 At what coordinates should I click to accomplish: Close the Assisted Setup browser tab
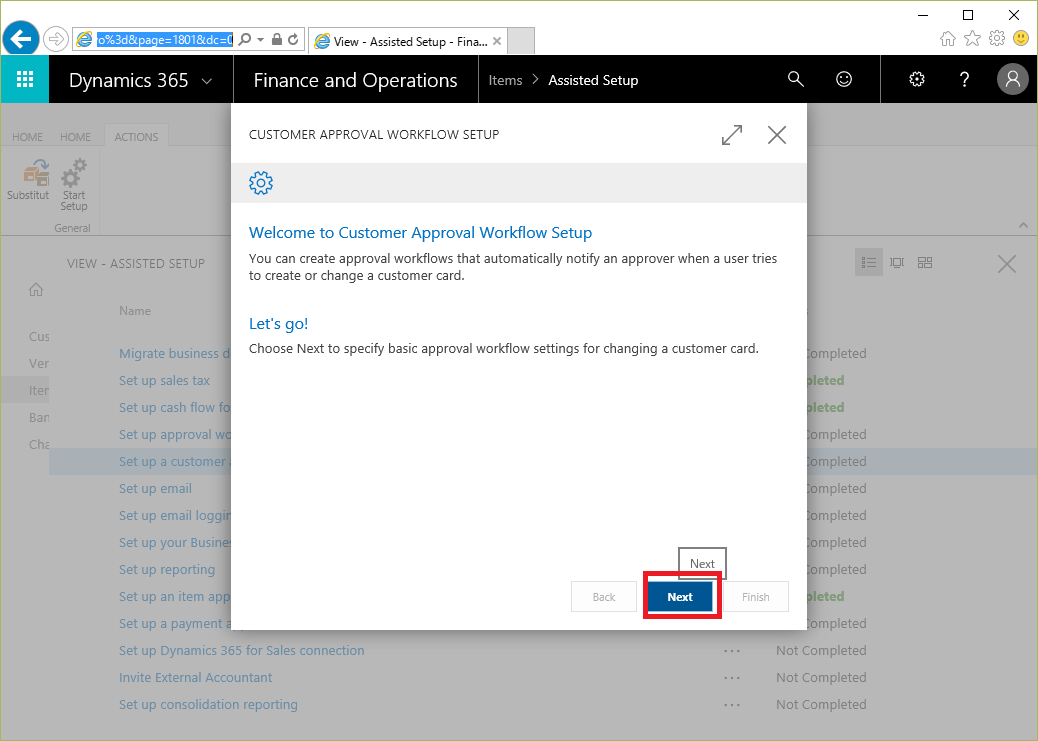click(x=497, y=41)
